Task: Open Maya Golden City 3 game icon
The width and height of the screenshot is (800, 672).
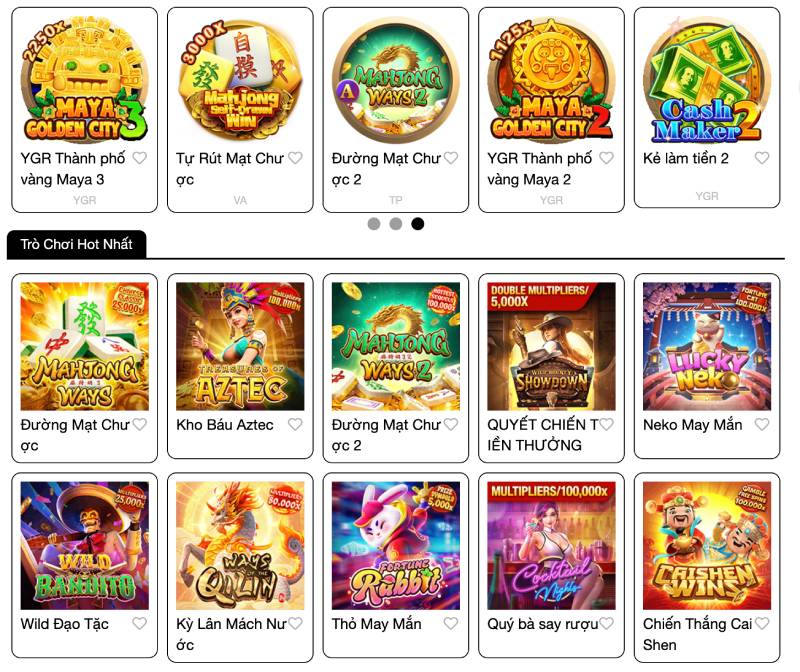Action: (x=85, y=79)
